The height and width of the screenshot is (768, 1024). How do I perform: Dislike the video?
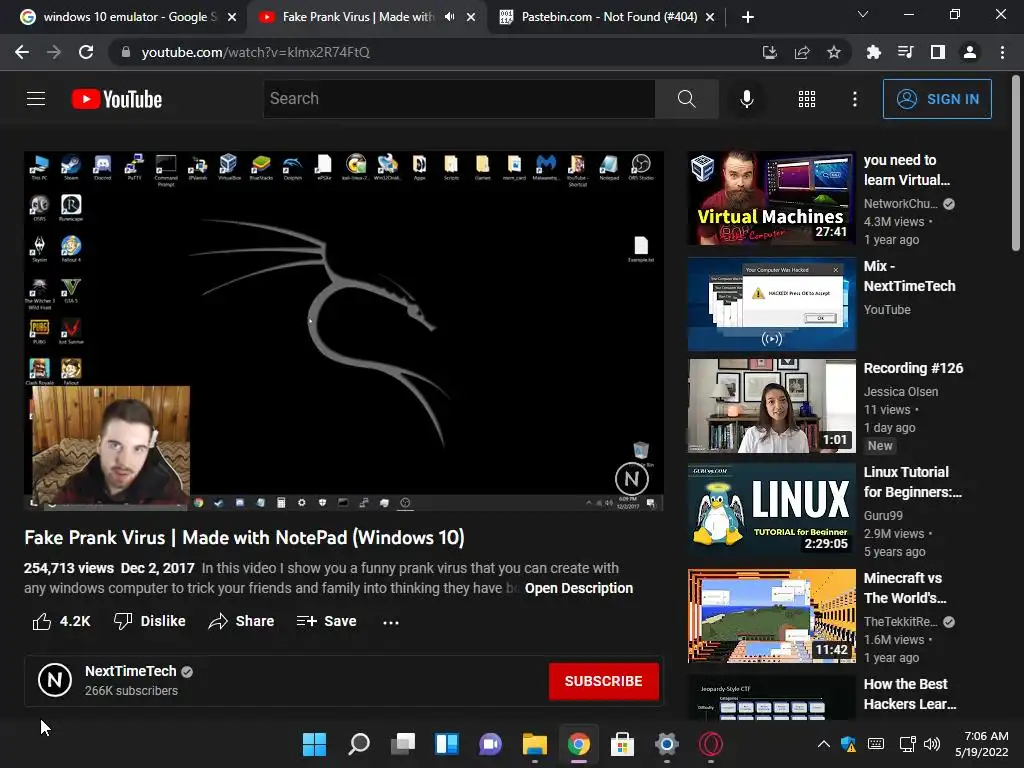click(150, 621)
